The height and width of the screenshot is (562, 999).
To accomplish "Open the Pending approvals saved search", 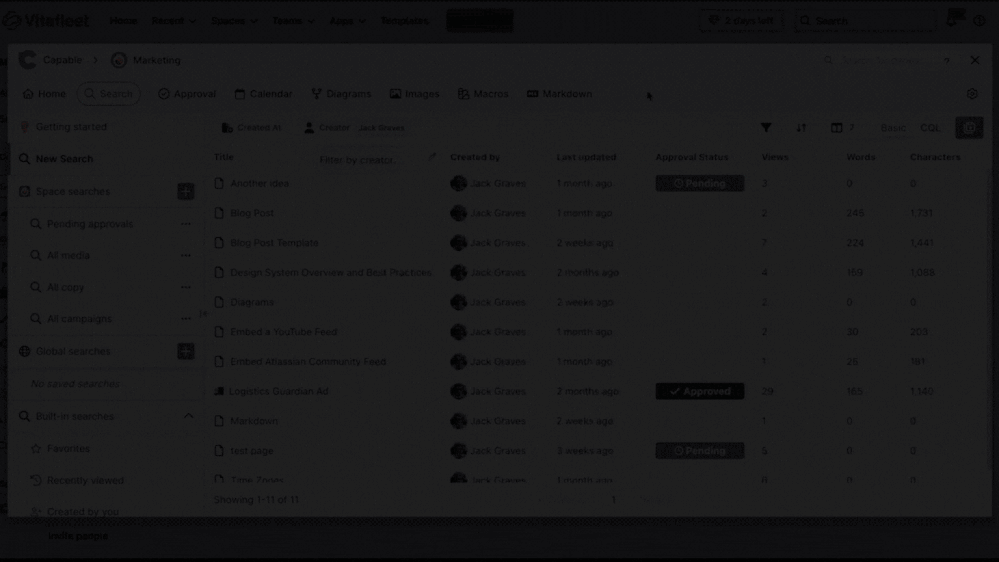I will tap(90, 224).
